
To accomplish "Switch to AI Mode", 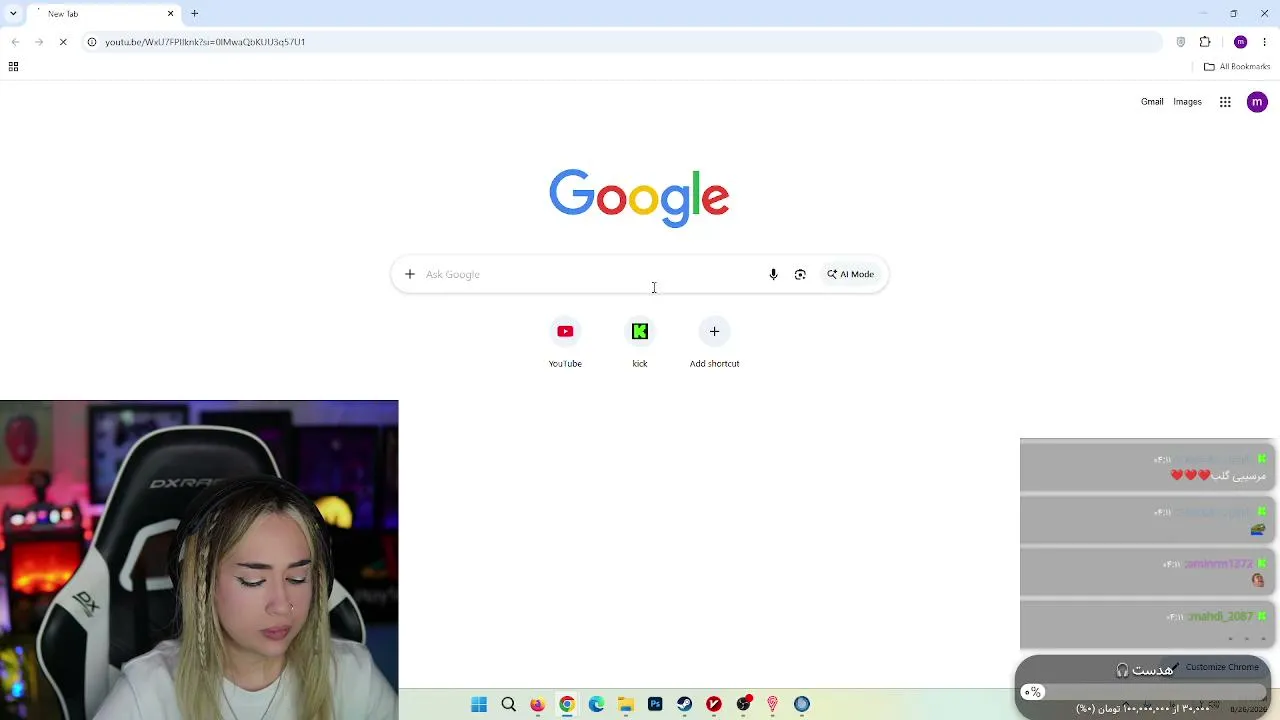I will click(851, 274).
